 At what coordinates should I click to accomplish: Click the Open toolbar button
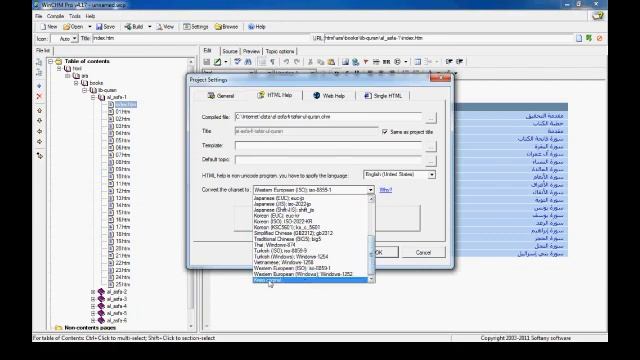(x=73, y=27)
